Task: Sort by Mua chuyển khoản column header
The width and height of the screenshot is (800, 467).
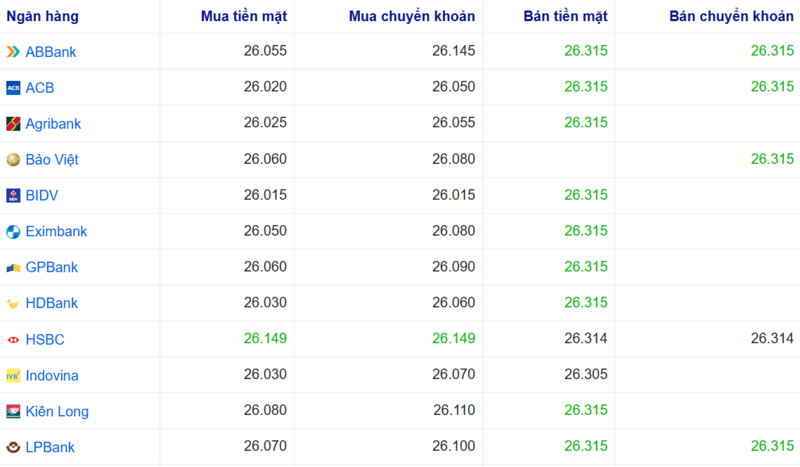Action: point(412,17)
